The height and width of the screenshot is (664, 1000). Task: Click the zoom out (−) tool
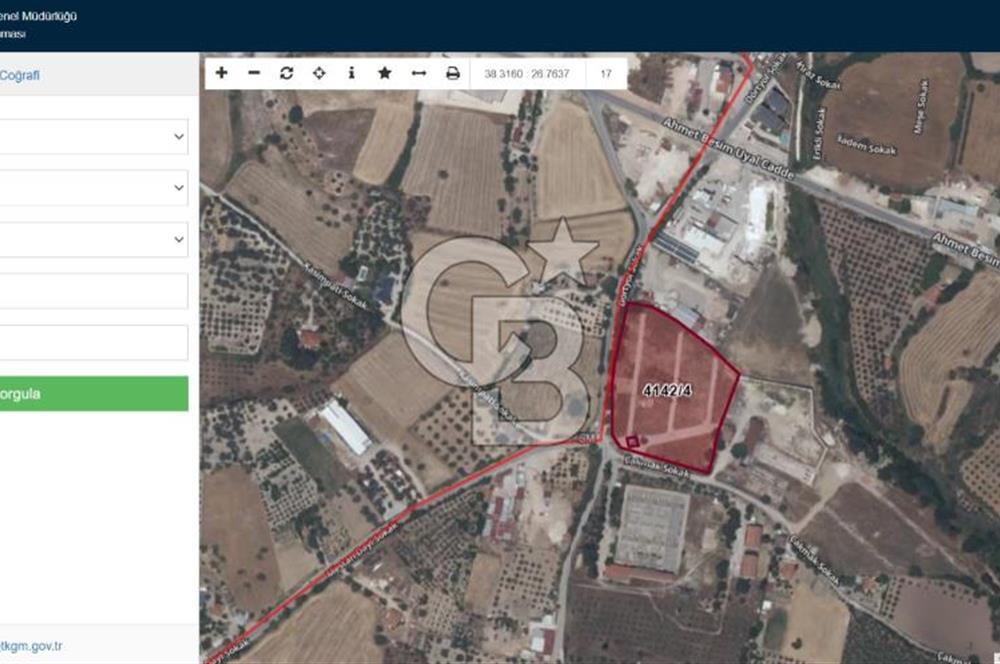coord(254,72)
